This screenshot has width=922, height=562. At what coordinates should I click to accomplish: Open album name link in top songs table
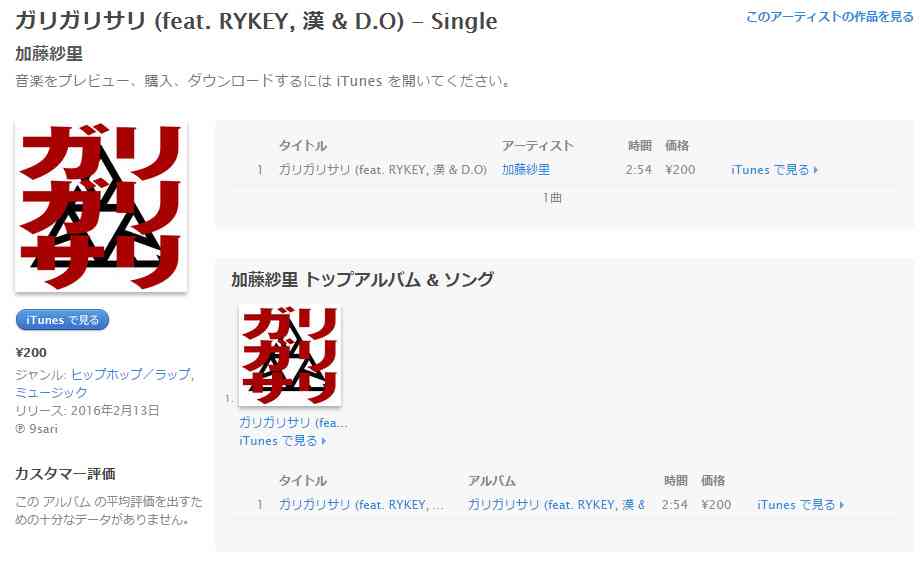(x=556, y=504)
